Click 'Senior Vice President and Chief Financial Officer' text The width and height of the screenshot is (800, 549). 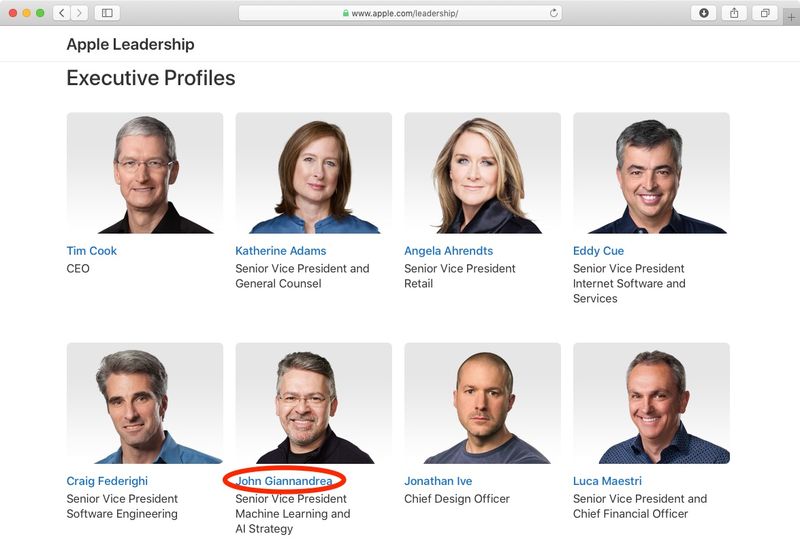click(640, 506)
